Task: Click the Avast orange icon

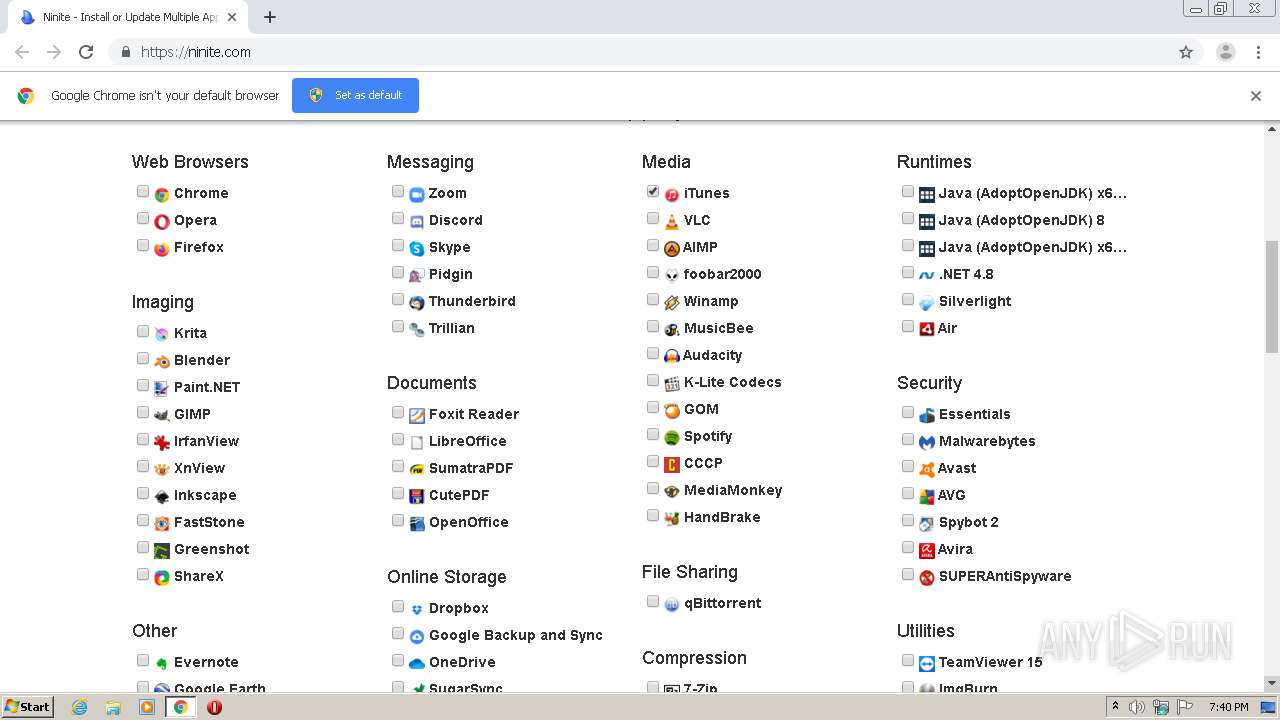Action: click(927, 469)
